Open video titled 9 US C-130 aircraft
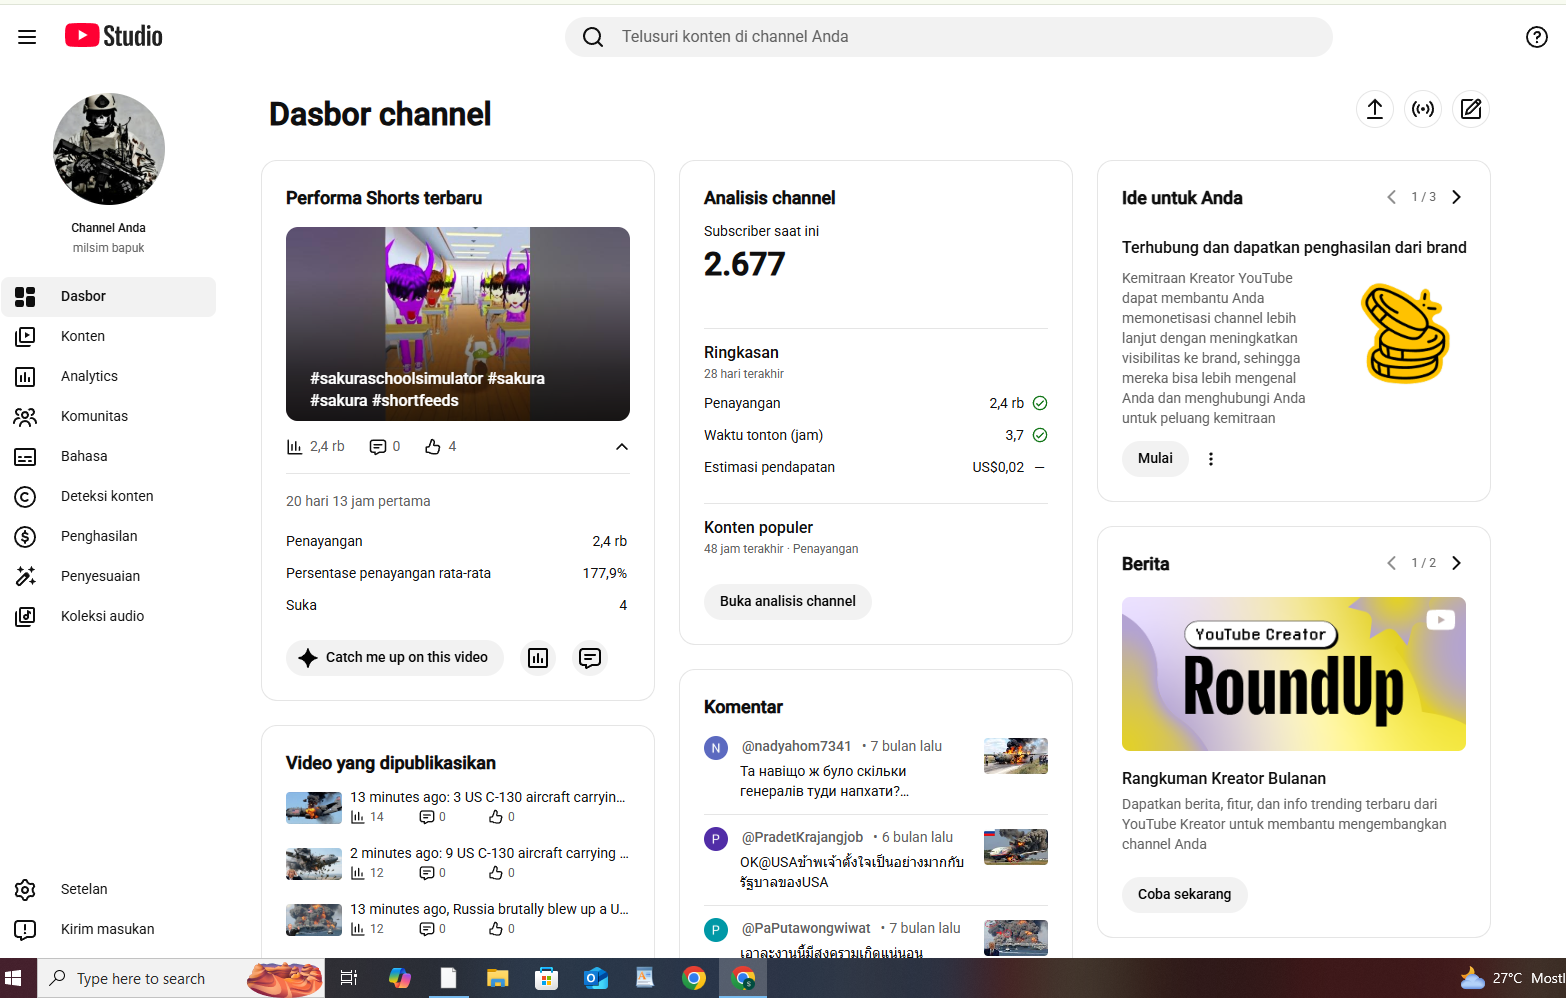The width and height of the screenshot is (1566, 998). point(489,853)
